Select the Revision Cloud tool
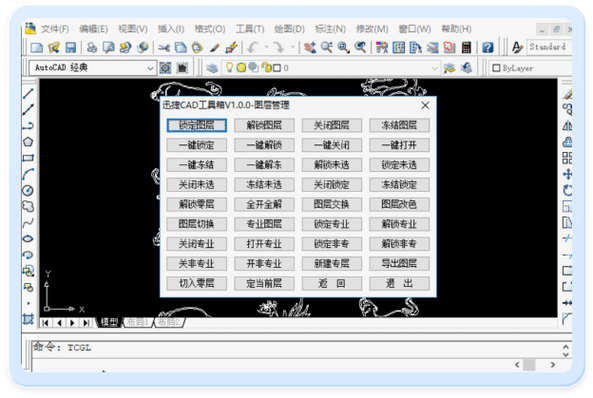 click(28, 207)
